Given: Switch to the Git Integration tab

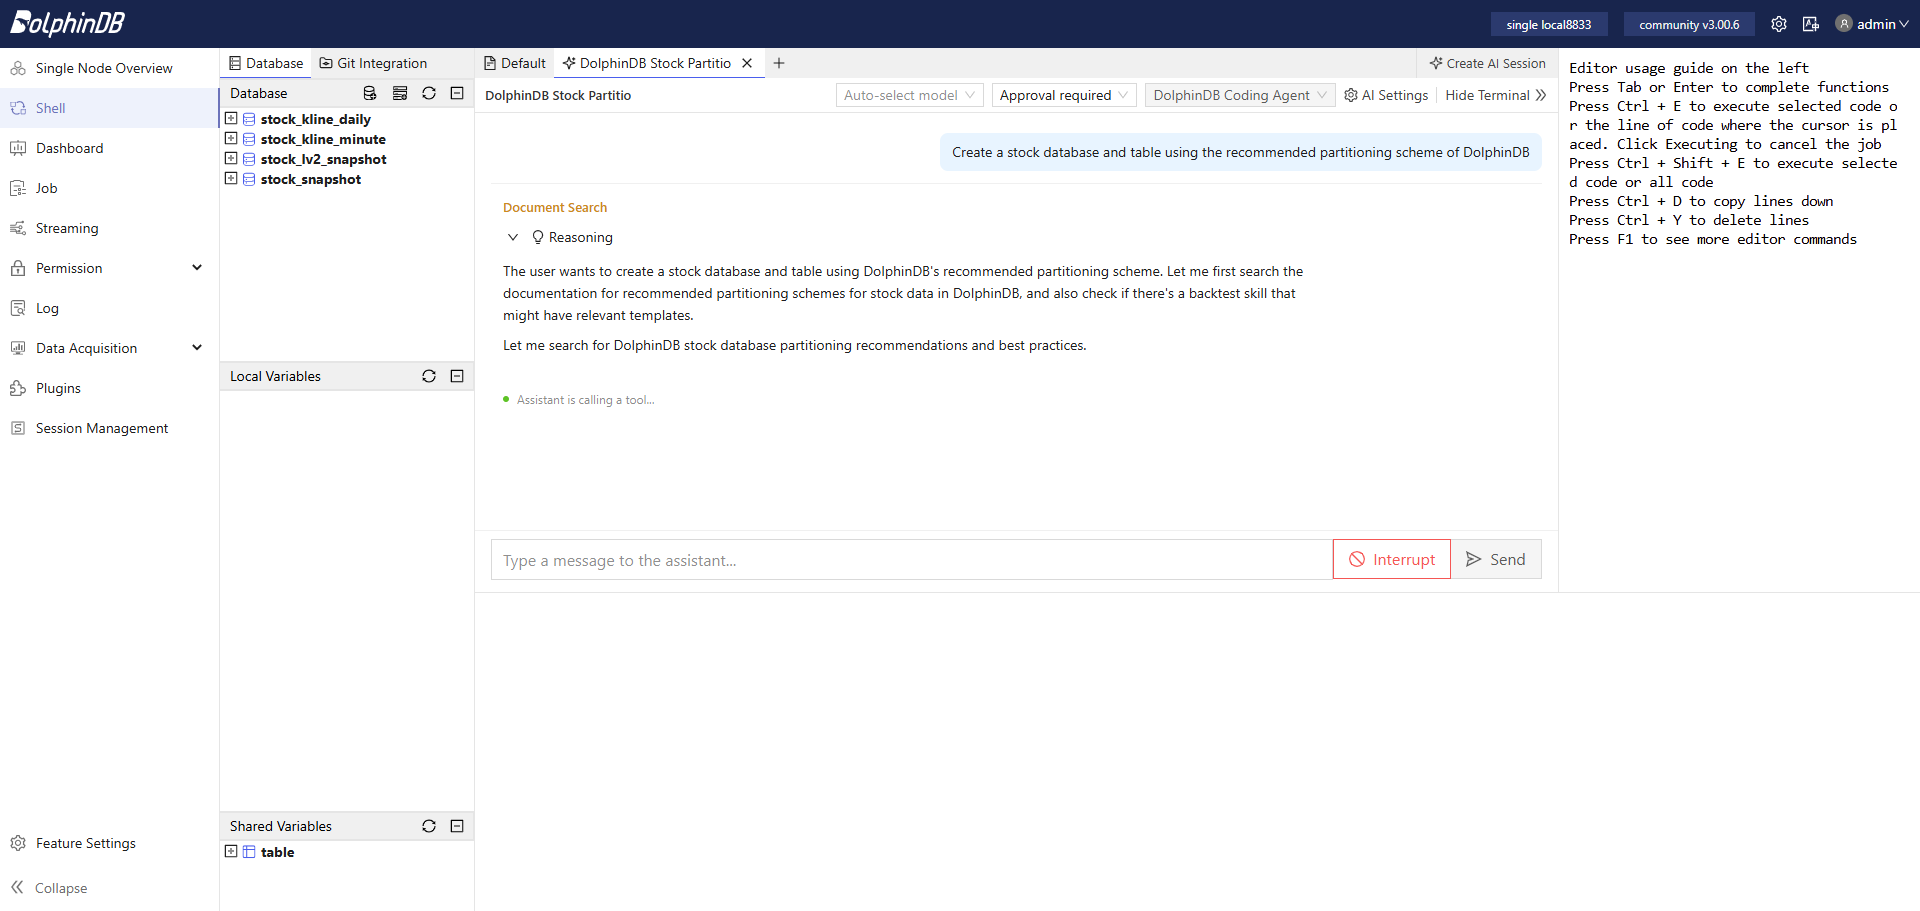Looking at the screenshot, I should (x=373, y=63).
